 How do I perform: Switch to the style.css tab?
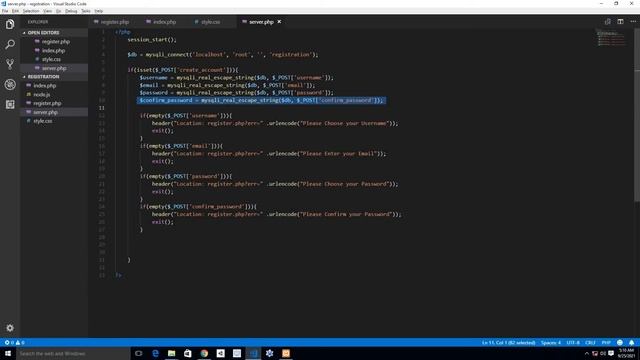pos(210,22)
